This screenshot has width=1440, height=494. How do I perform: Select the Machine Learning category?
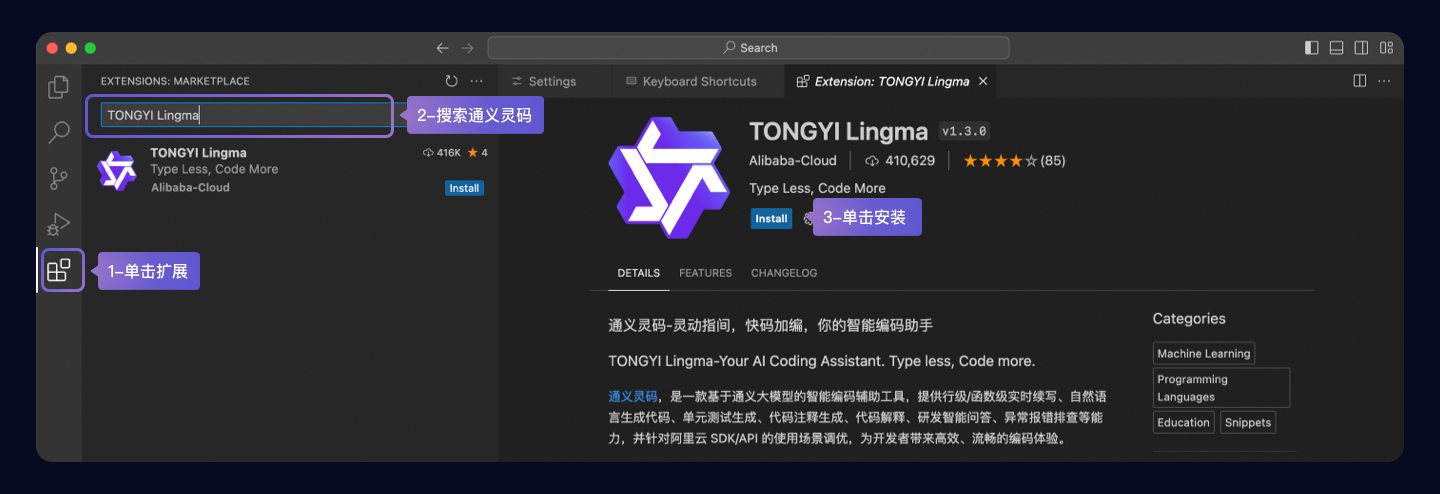(x=1203, y=353)
